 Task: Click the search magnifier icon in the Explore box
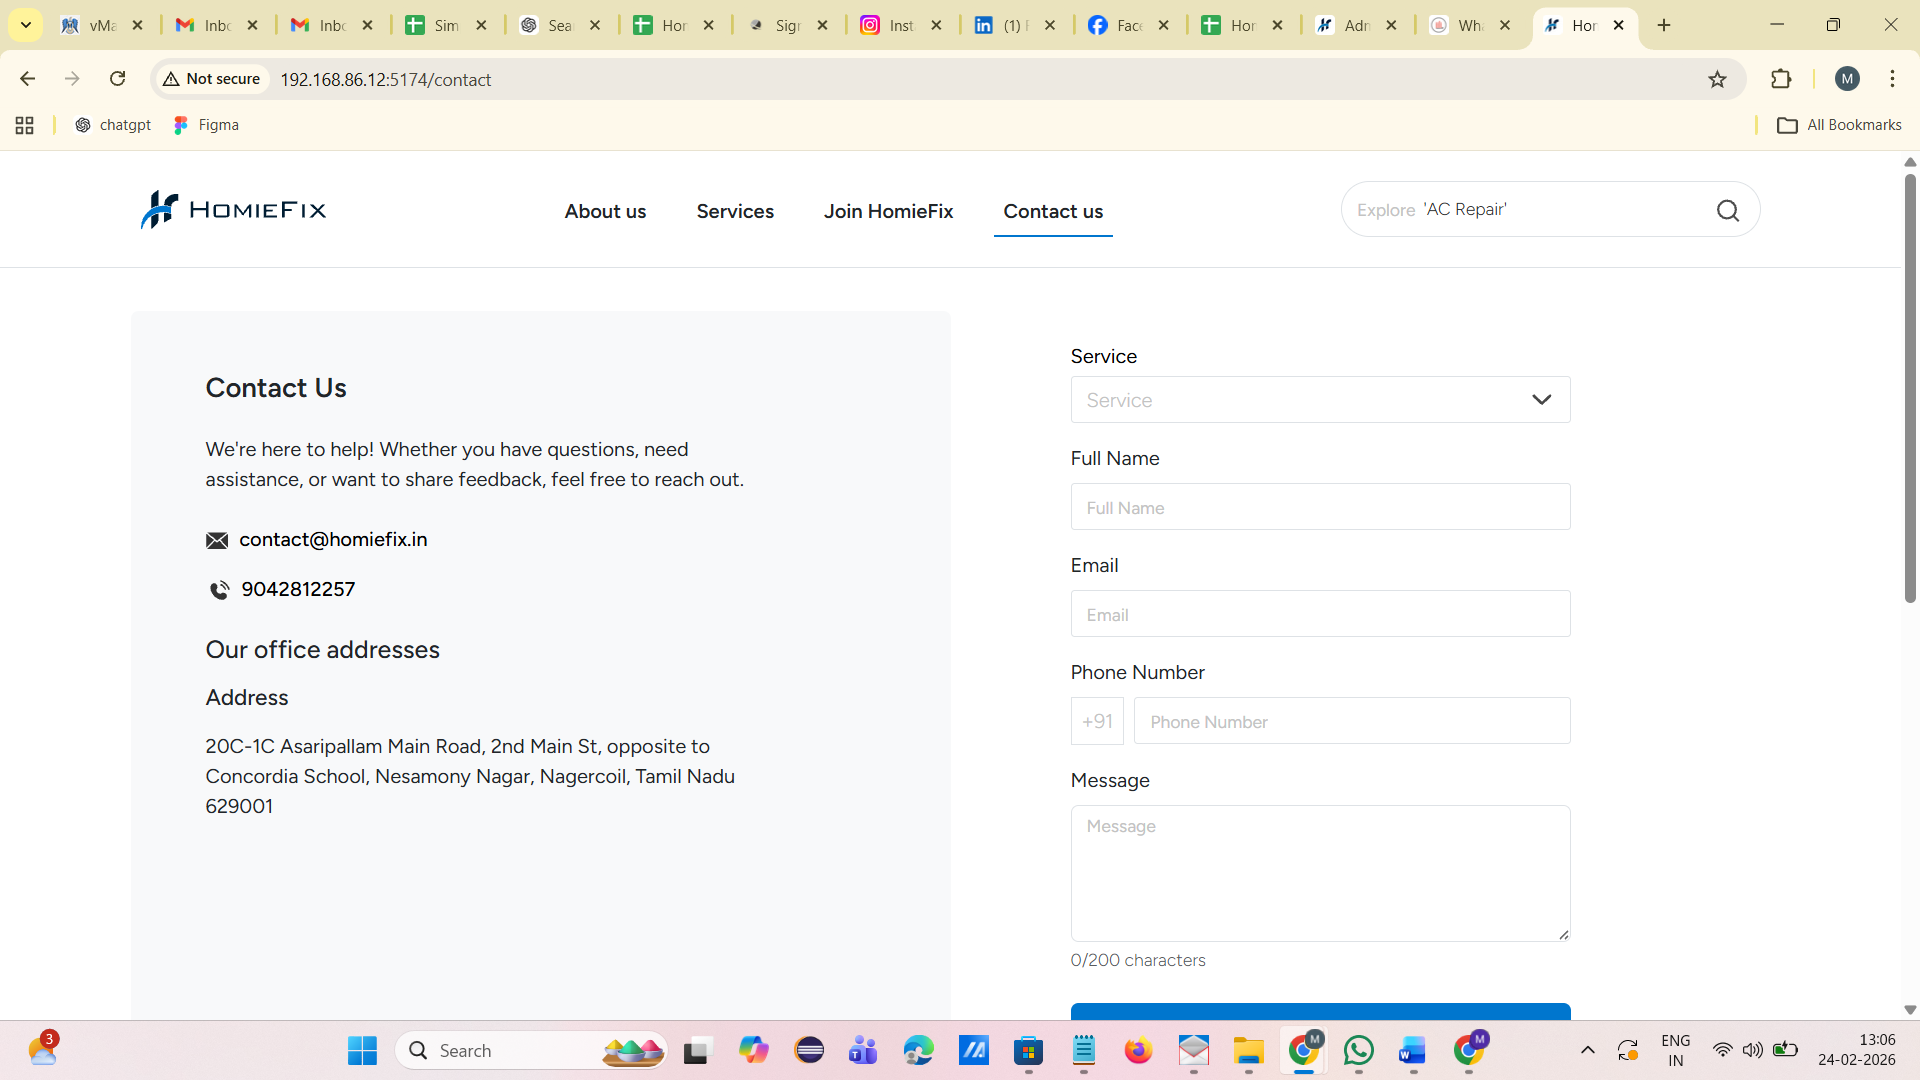tap(1728, 210)
